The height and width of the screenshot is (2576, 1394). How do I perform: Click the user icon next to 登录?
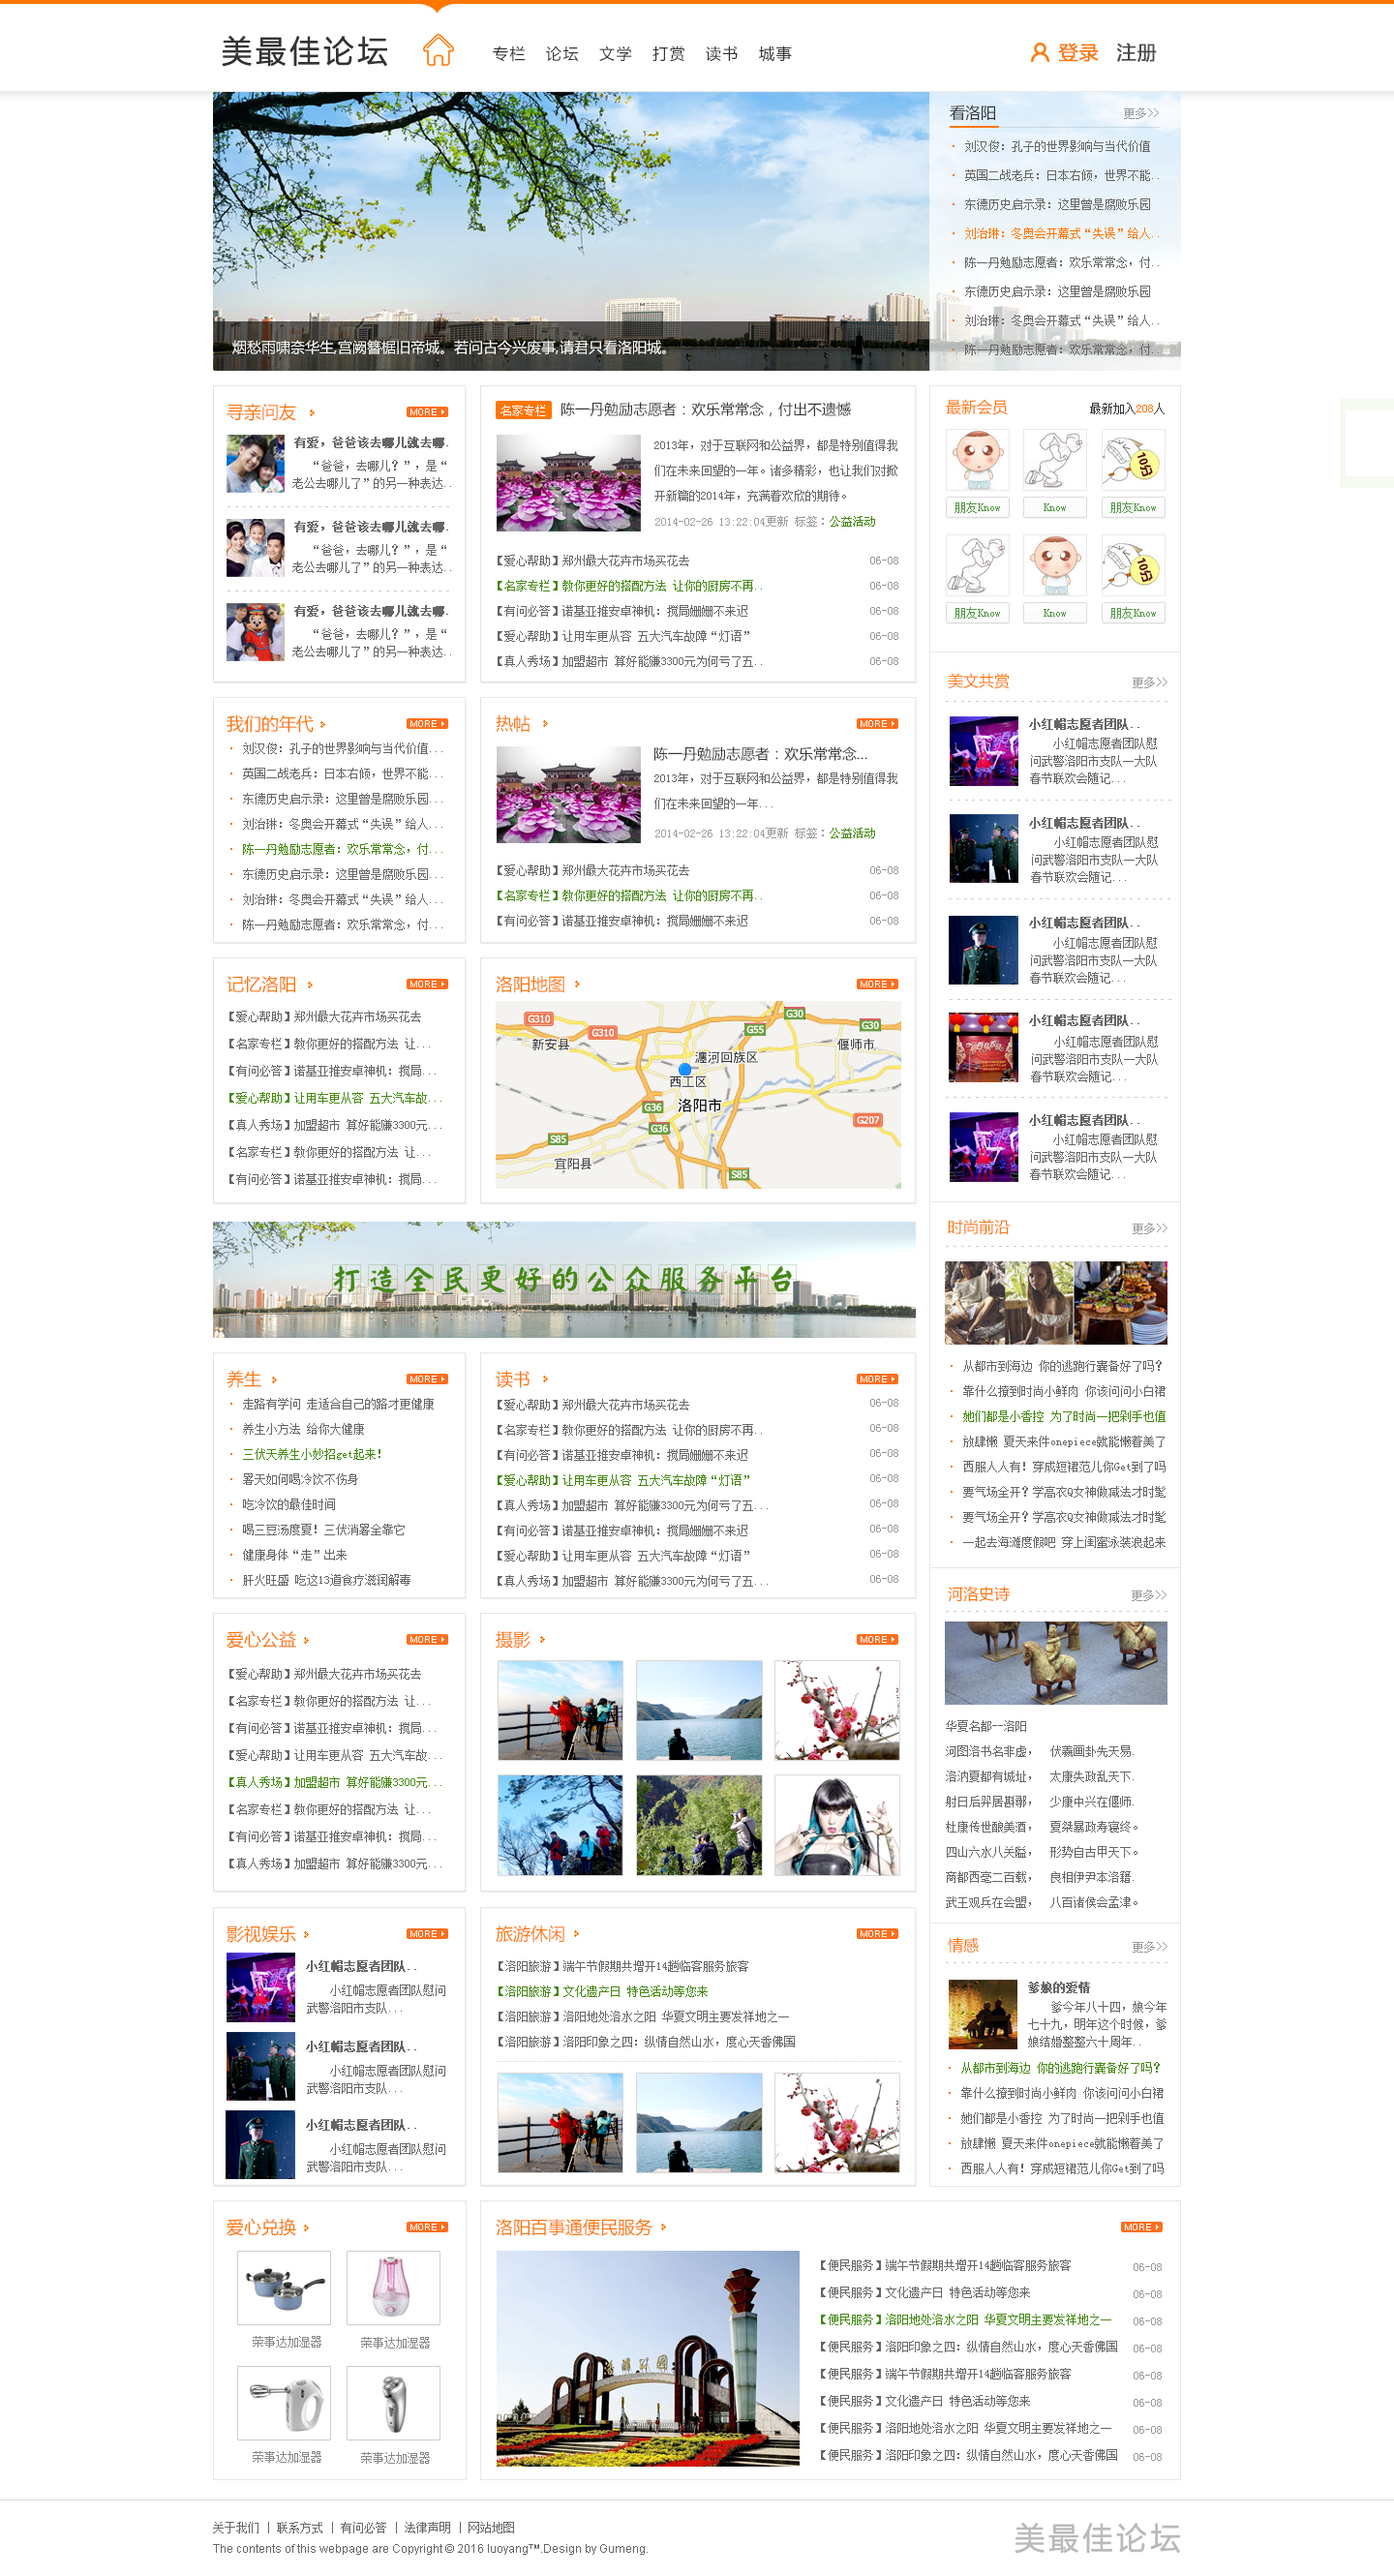[x=1039, y=53]
